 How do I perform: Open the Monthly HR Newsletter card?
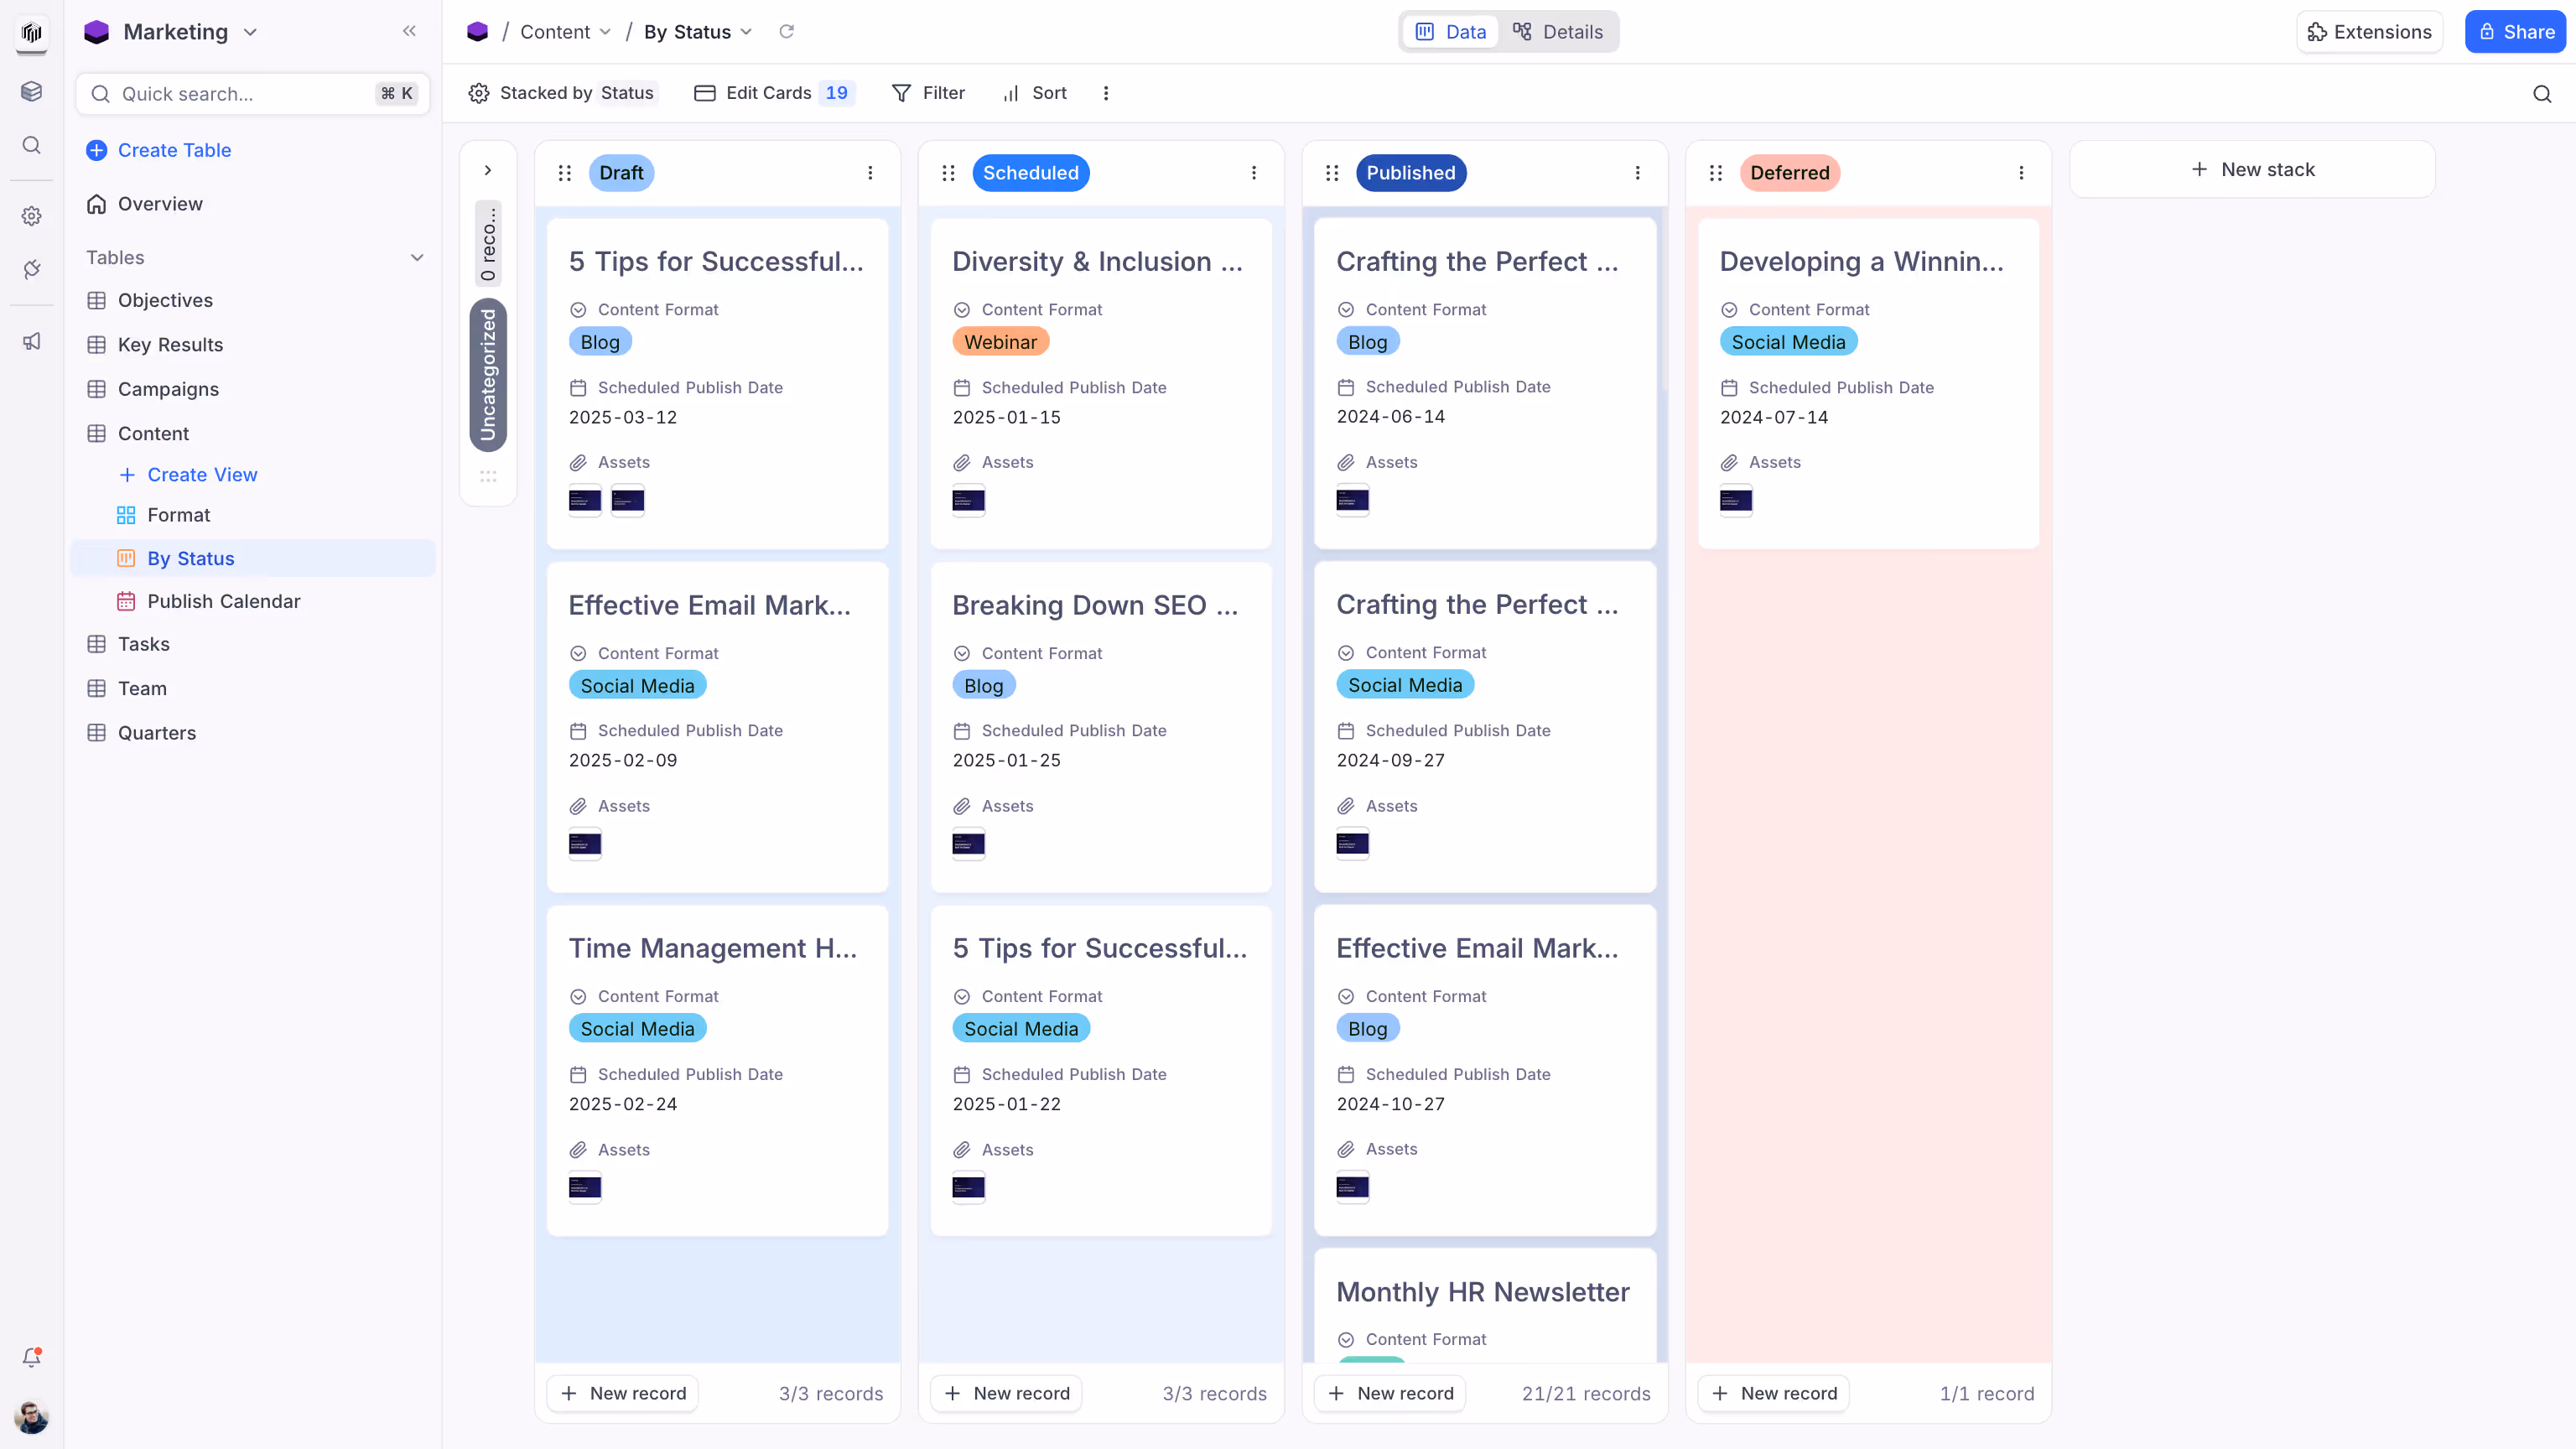click(1485, 1305)
